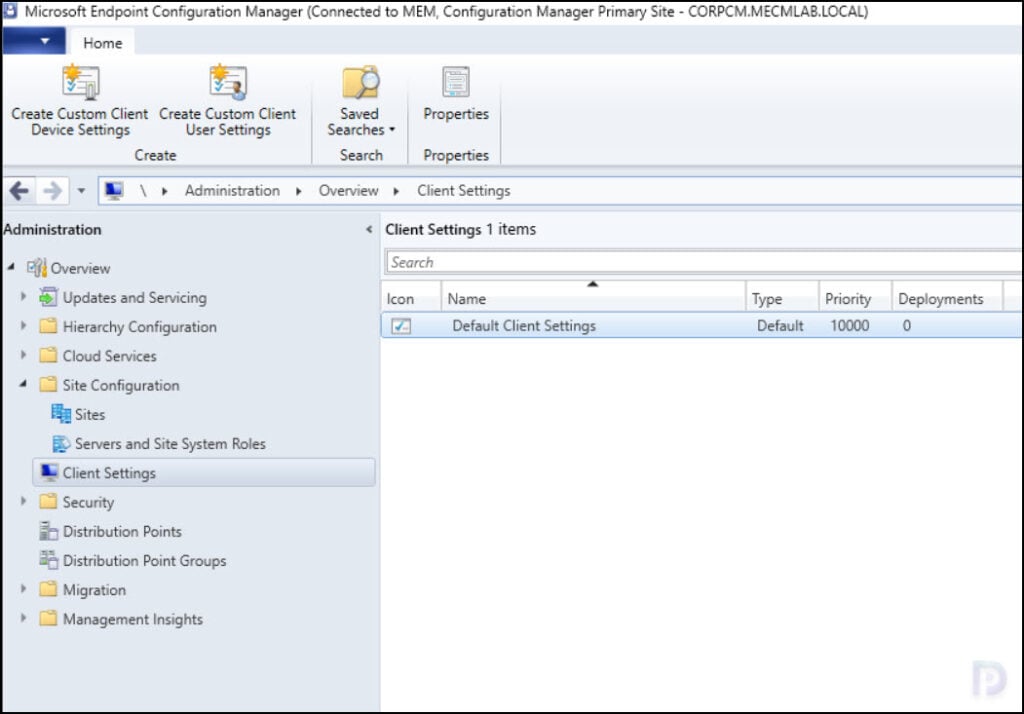Image resolution: width=1024 pixels, height=714 pixels.
Task: Sort by the Deployments column header
Action: [x=947, y=299]
